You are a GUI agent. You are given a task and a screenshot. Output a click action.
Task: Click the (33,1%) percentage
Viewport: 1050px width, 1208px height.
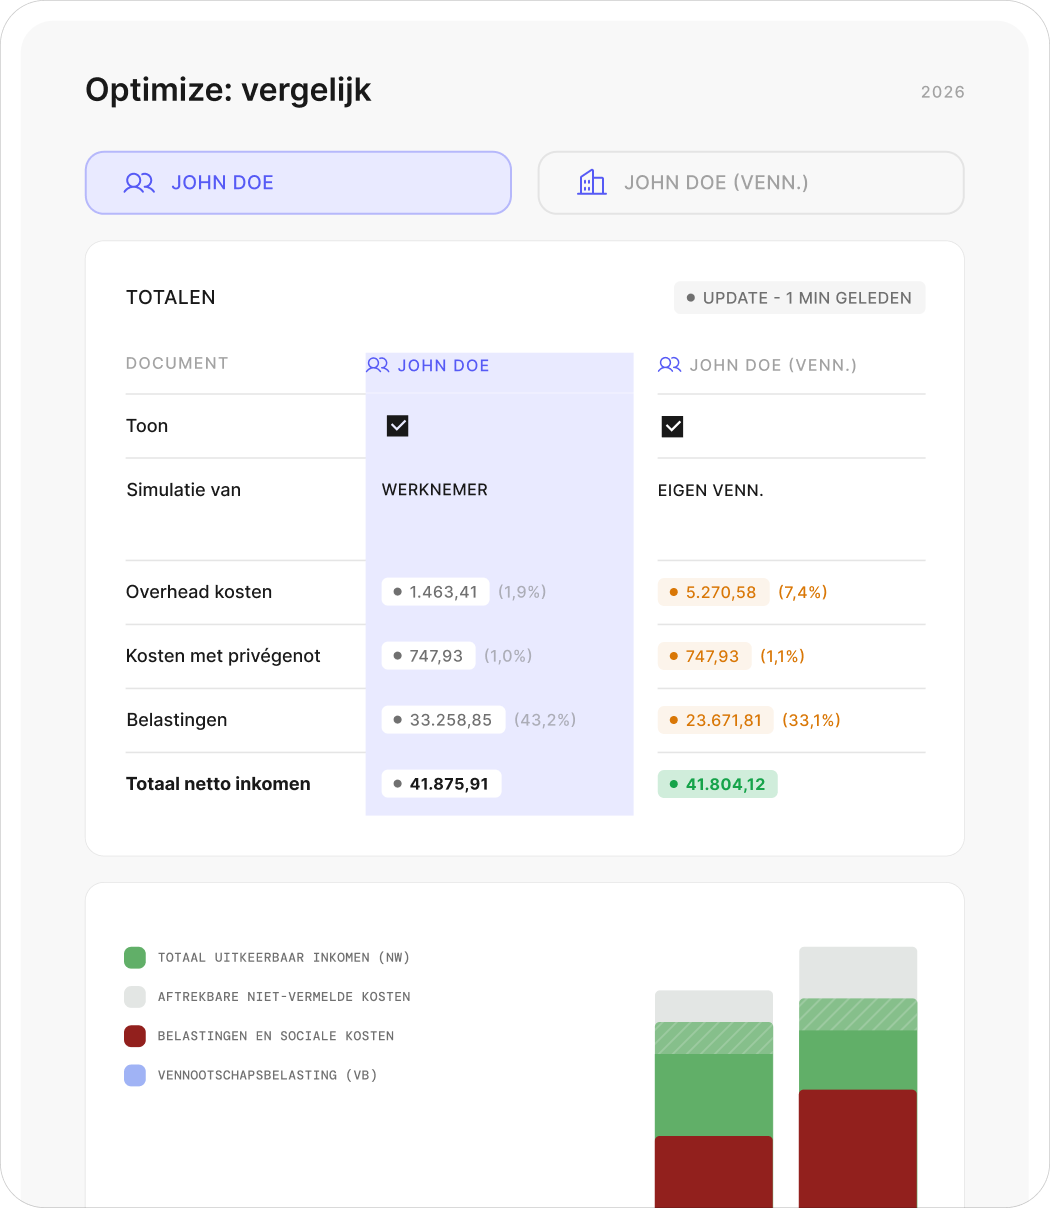pyautogui.click(x=811, y=720)
